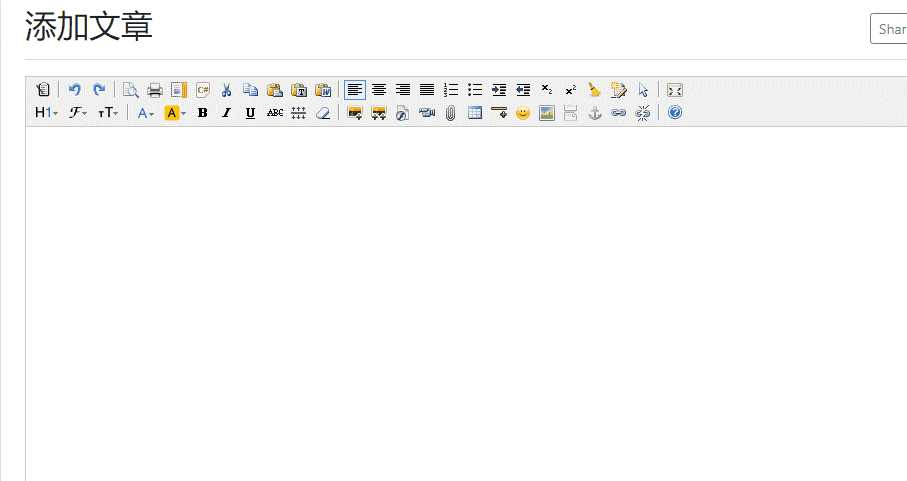
Task: Copy selection using the copy icon
Action: (x=250, y=90)
